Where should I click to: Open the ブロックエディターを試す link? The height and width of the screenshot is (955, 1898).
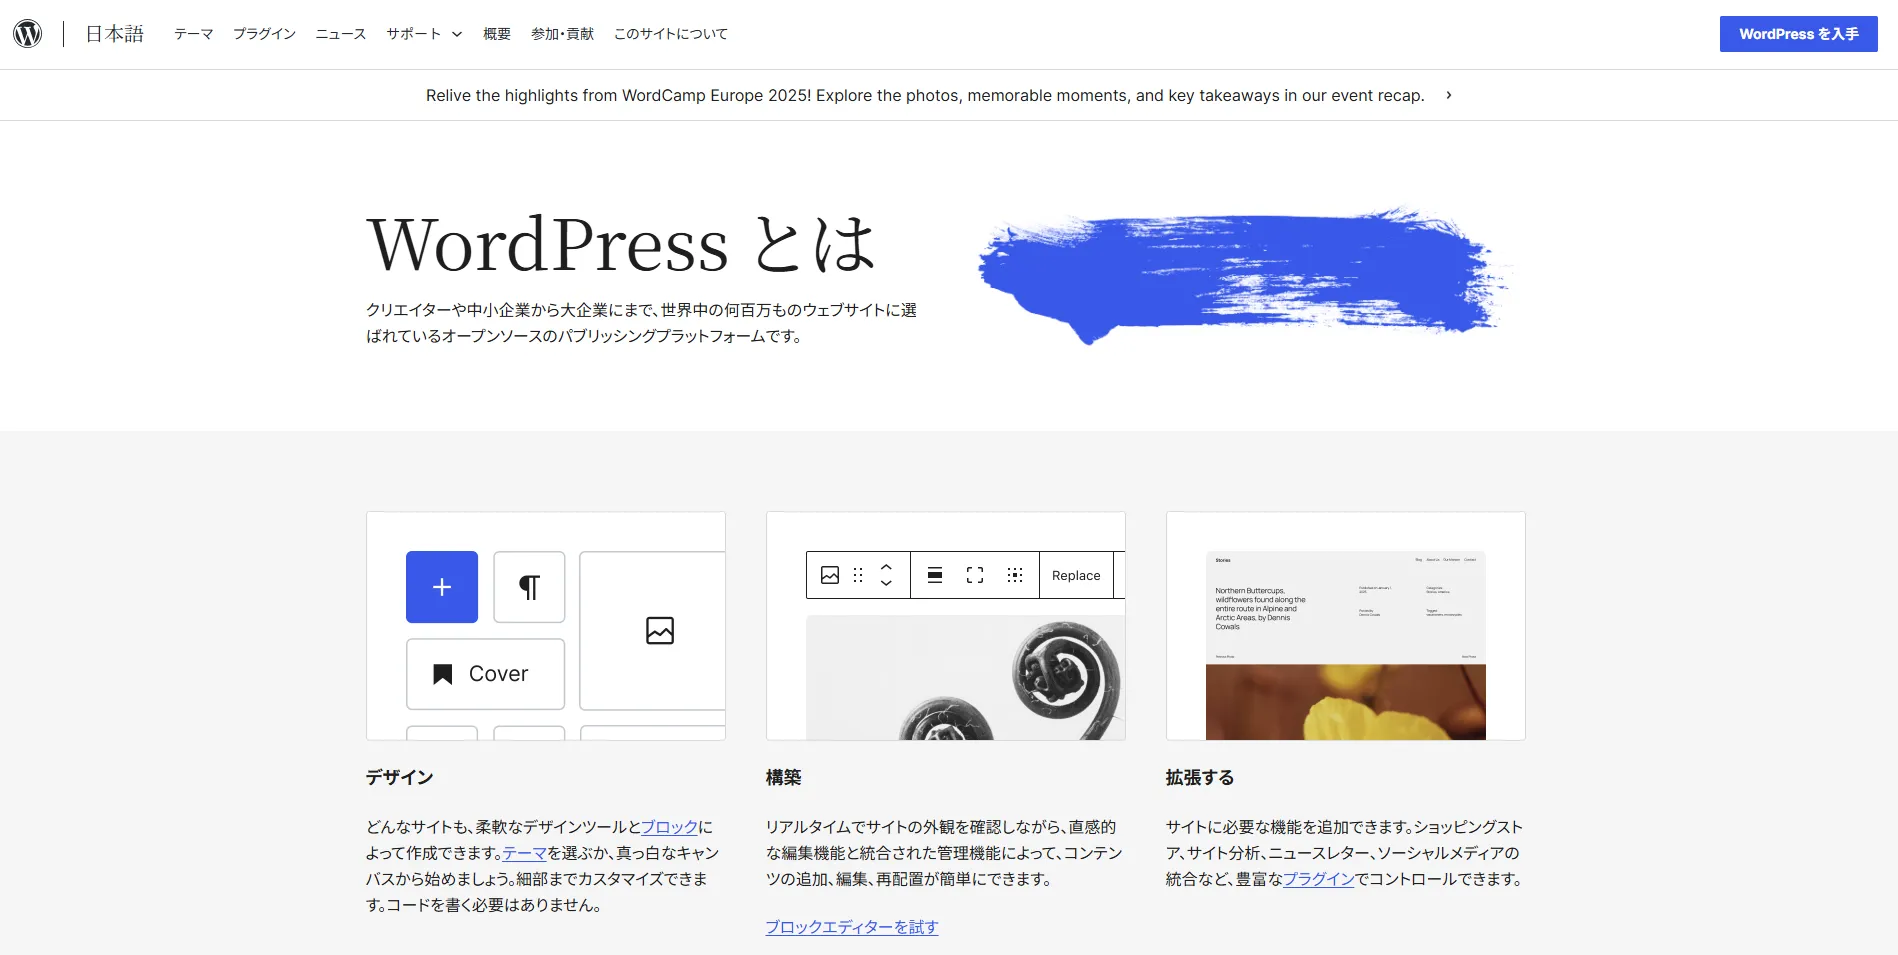pyautogui.click(x=852, y=927)
